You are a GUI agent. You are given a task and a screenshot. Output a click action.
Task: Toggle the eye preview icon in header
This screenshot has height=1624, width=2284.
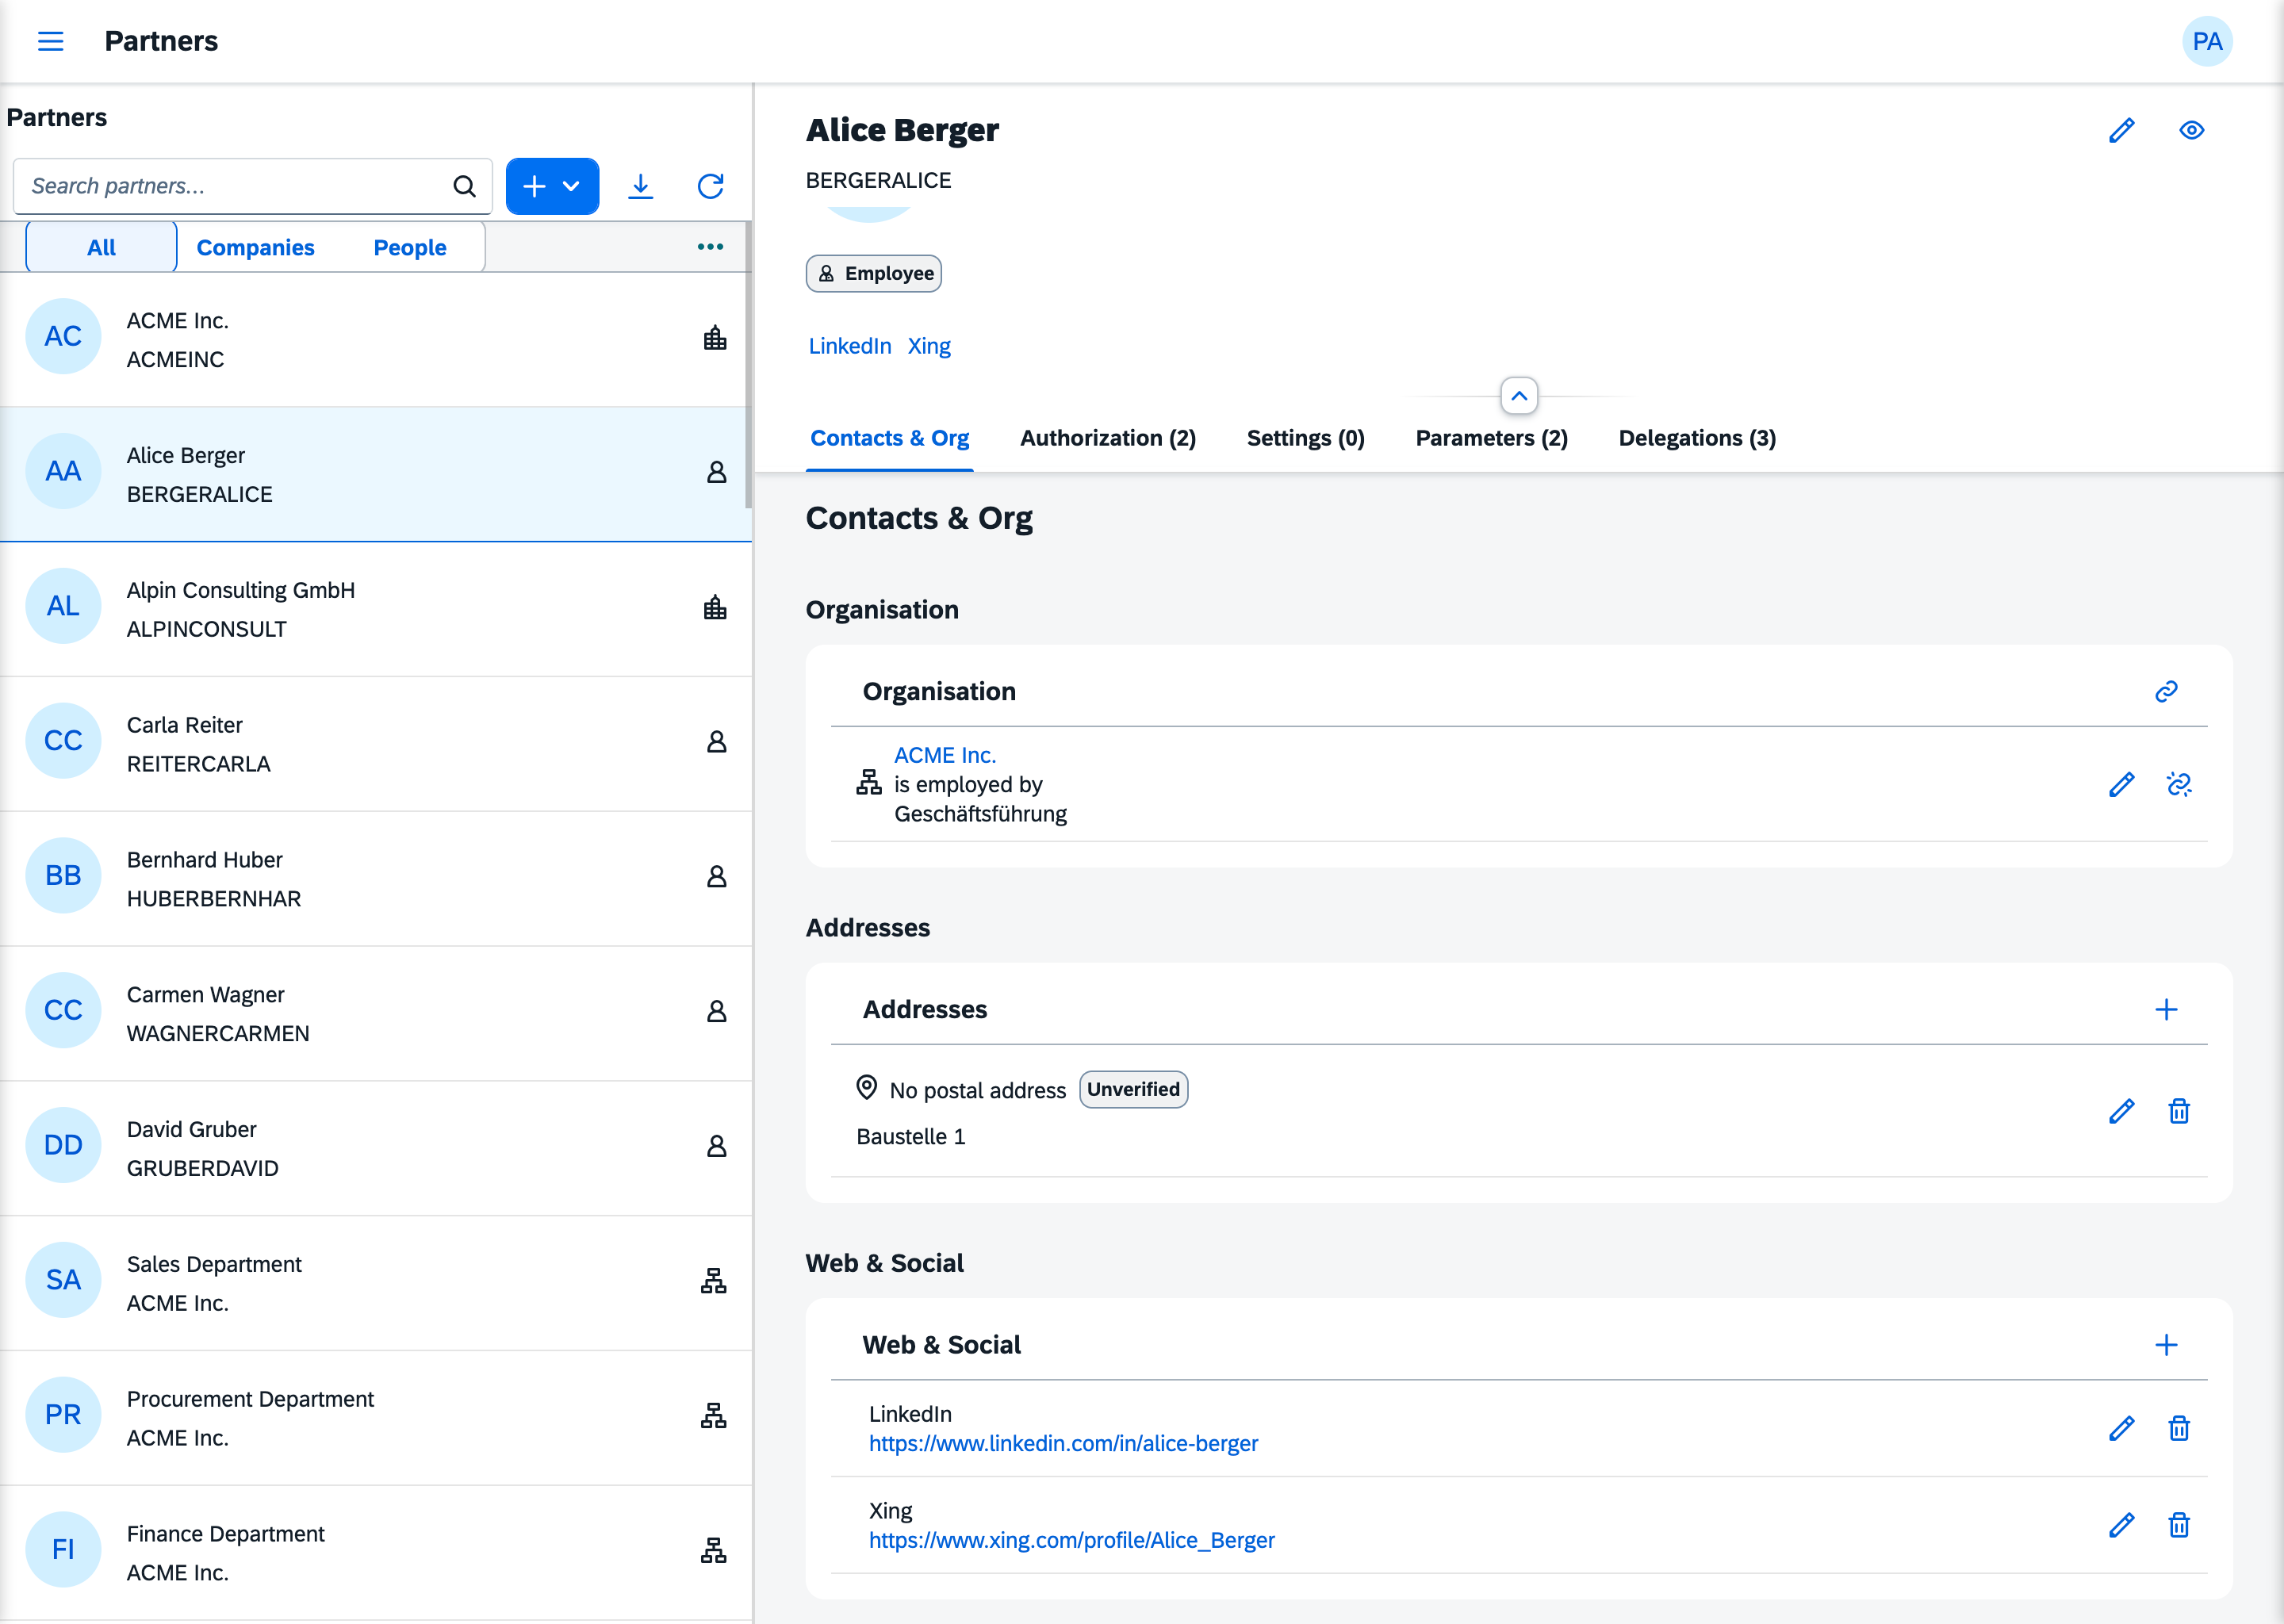click(x=2191, y=130)
